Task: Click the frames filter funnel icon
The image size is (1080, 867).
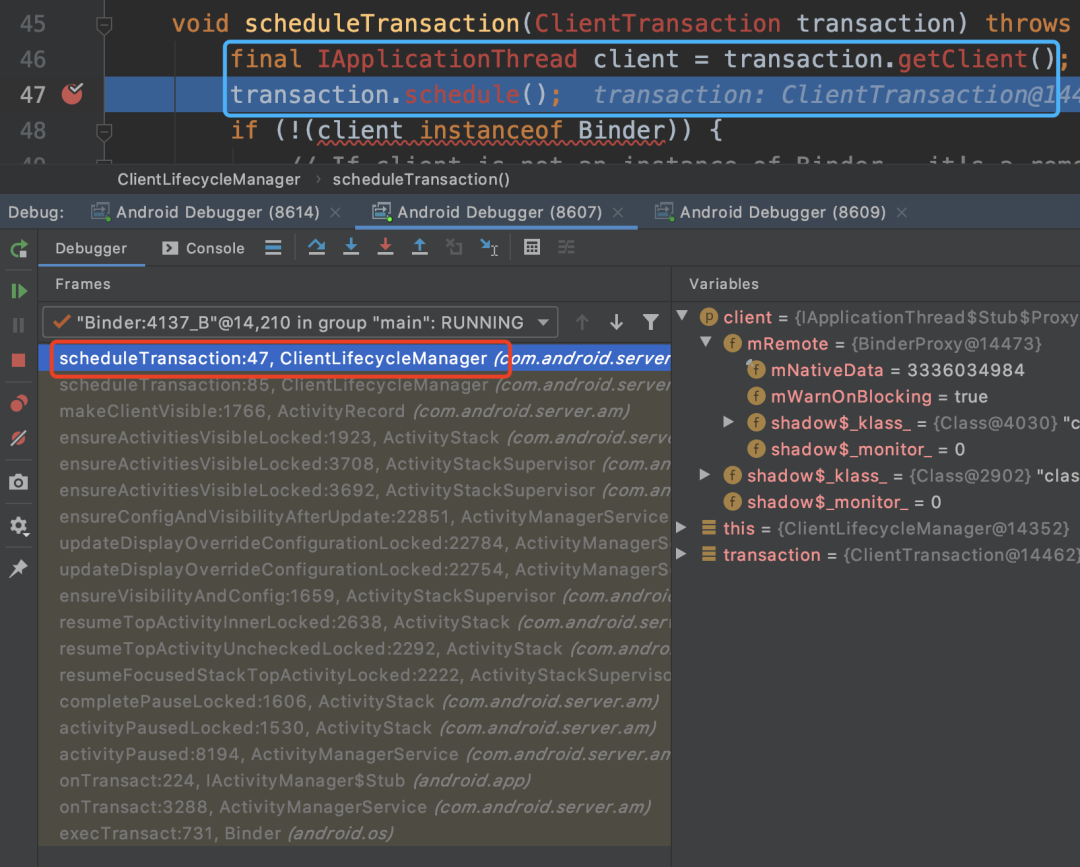Action: [x=651, y=322]
